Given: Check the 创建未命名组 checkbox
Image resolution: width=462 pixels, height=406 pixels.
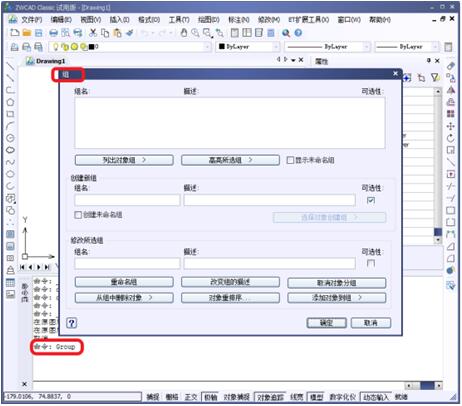Looking at the screenshot, I should coord(78,215).
